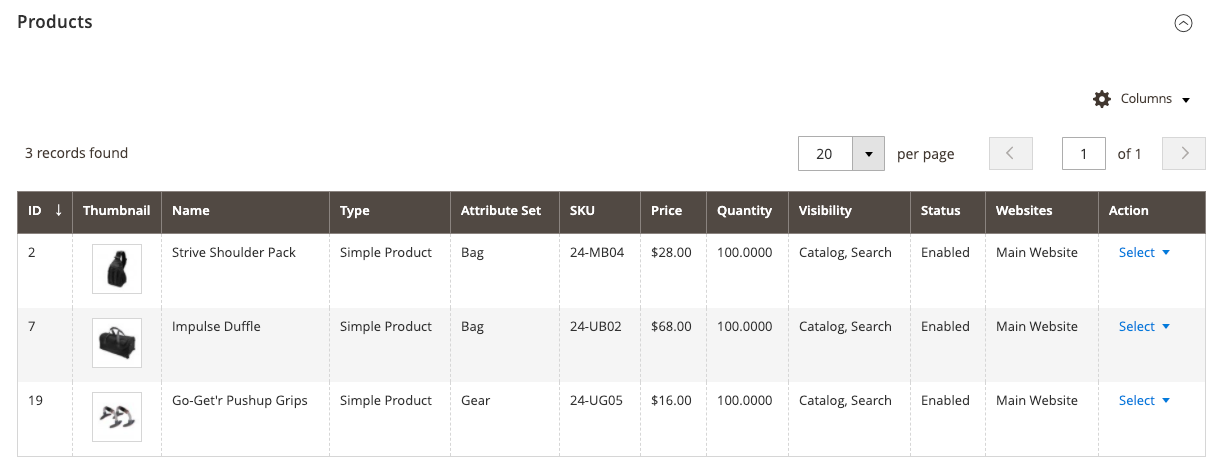Expand Select action for Impulse Duffle
Viewport: 1218px width, 470px height.
tap(1144, 327)
